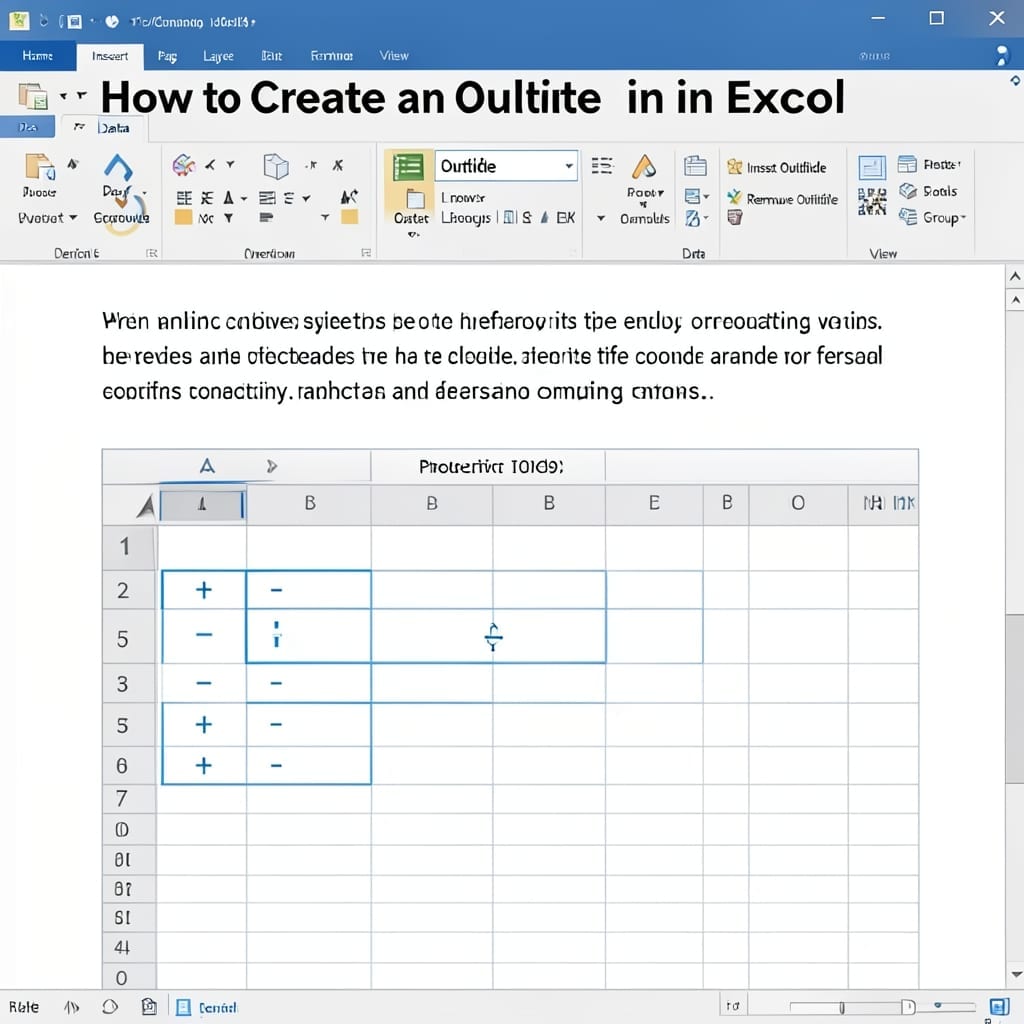Click the orange fill color swatch under grid icon
The width and height of the screenshot is (1024, 1024).
tap(184, 217)
